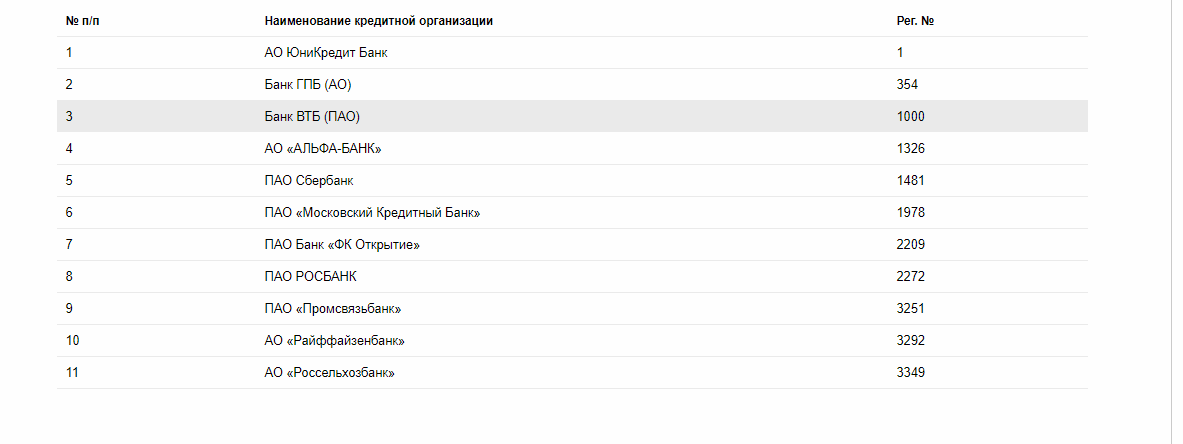
Task: Click the Рег. № column header
Action: pos(915,21)
